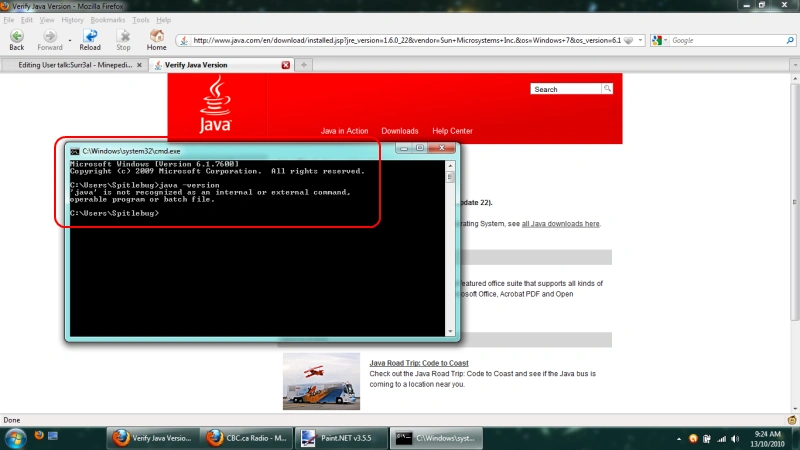The height and width of the screenshot is (450, 800).
Task: Click the cmd.exe title bar system icon
Action: coord(75,152)
